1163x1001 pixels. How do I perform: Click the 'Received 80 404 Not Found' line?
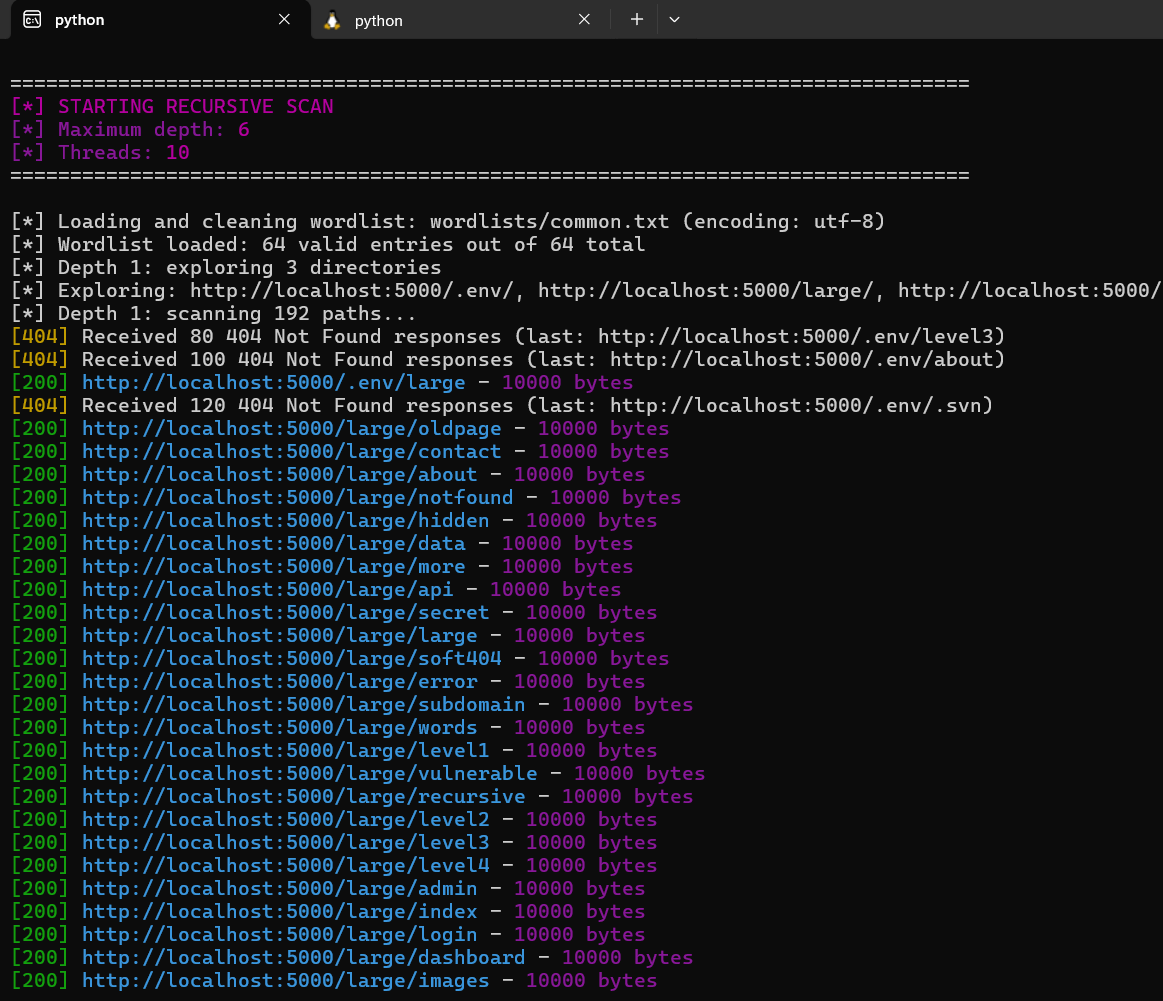click(x=508, y=337)
